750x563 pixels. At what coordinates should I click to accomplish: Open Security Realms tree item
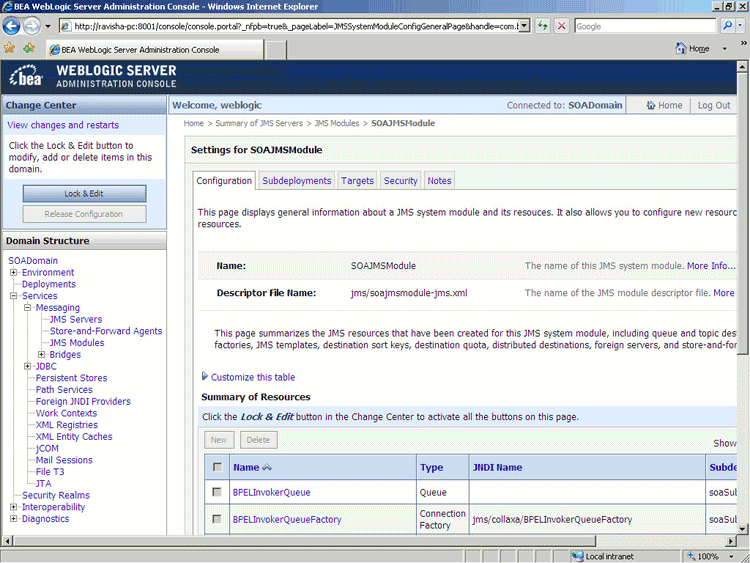(x=55, y=495)
